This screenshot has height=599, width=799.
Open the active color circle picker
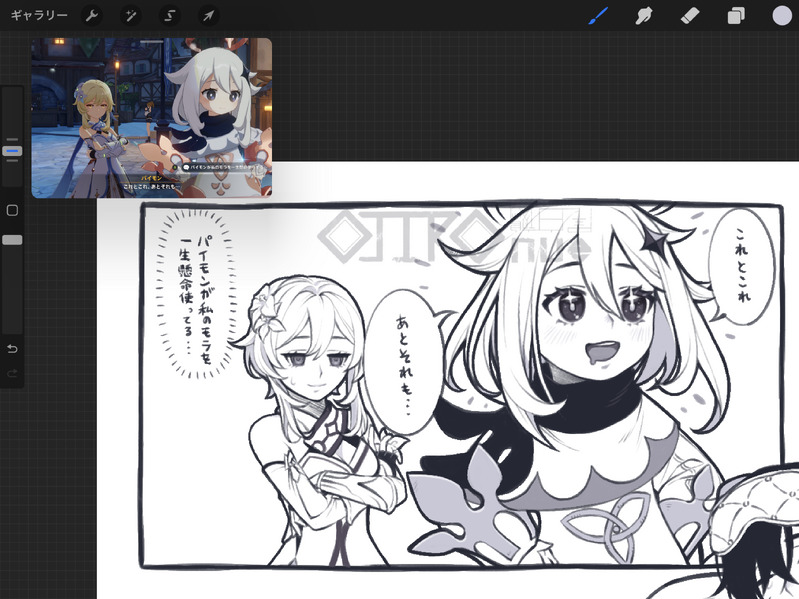point(782,16)
